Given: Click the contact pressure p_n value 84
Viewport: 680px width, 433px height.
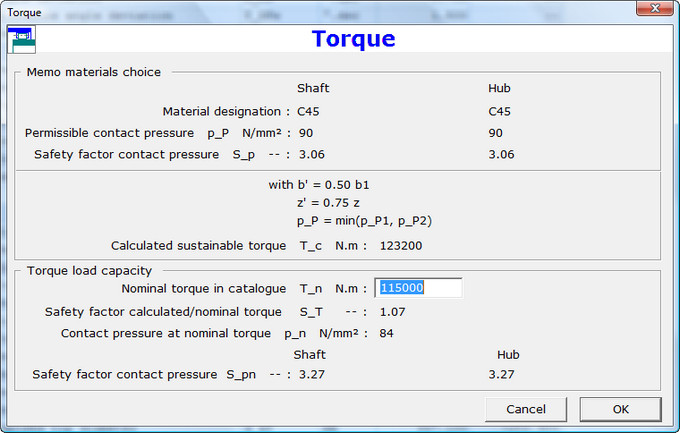Looking at the screenshot, I should 386,333.
